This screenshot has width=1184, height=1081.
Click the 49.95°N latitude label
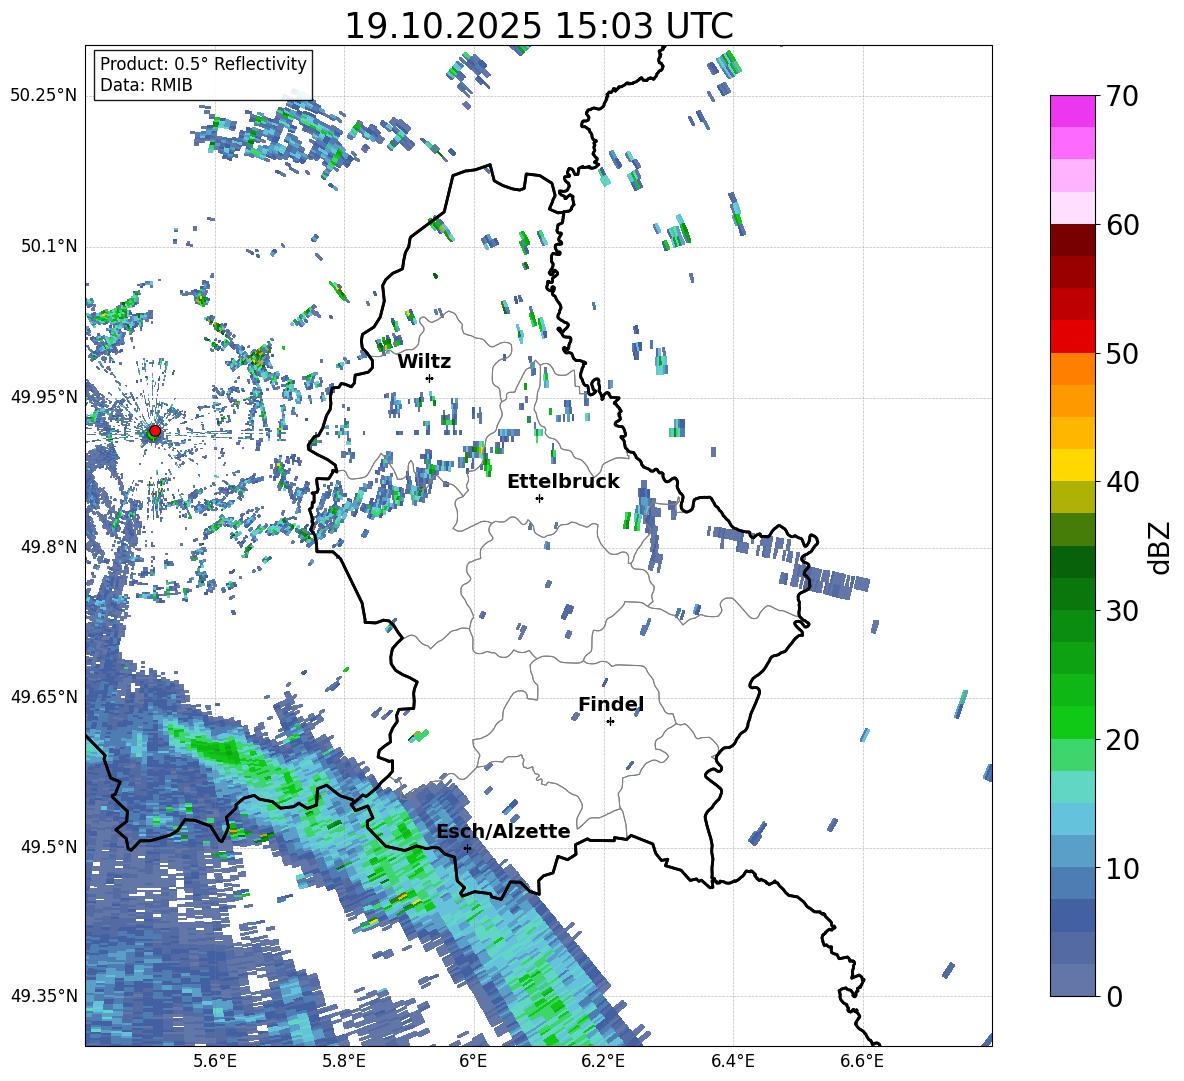(x=44, y=397)
